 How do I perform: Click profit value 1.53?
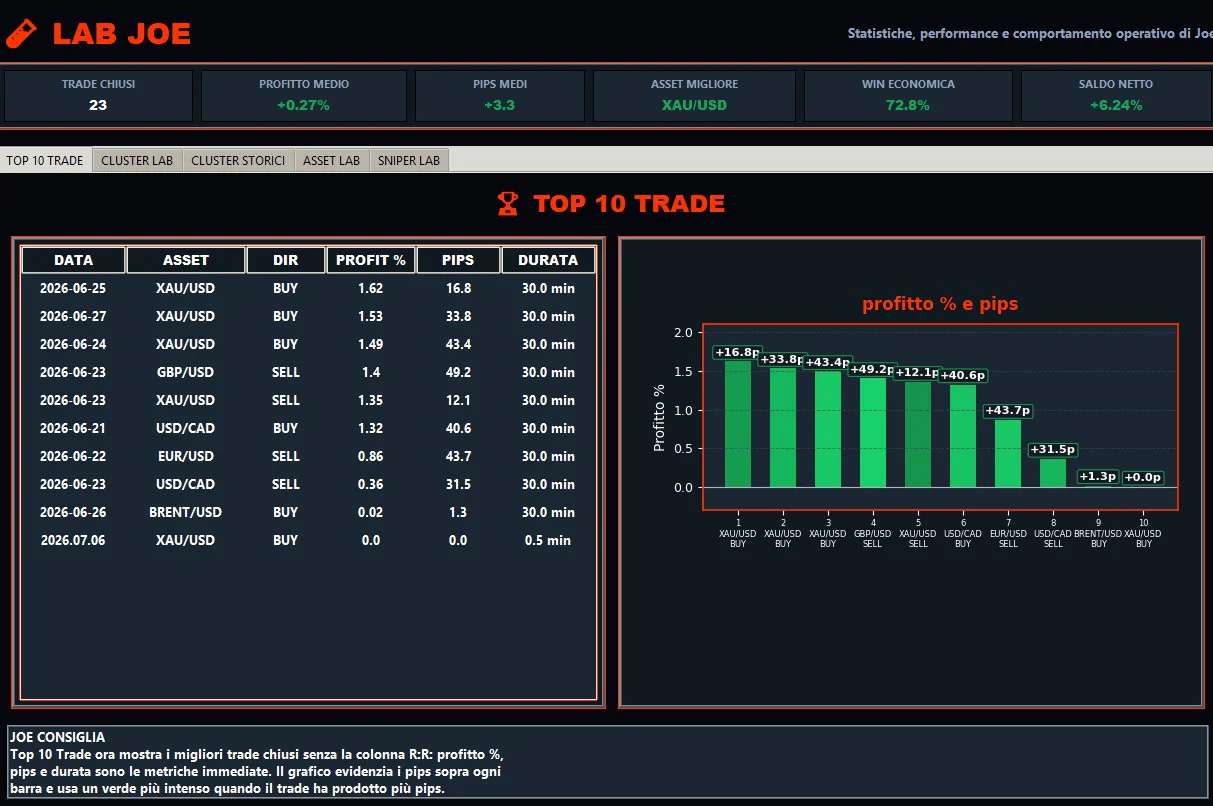(x=371, y=316)
